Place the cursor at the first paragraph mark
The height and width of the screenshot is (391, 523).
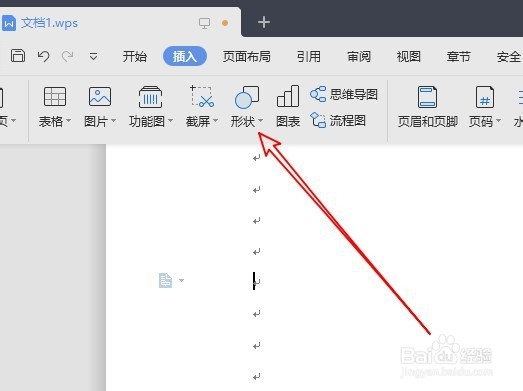tap(256, 158)
